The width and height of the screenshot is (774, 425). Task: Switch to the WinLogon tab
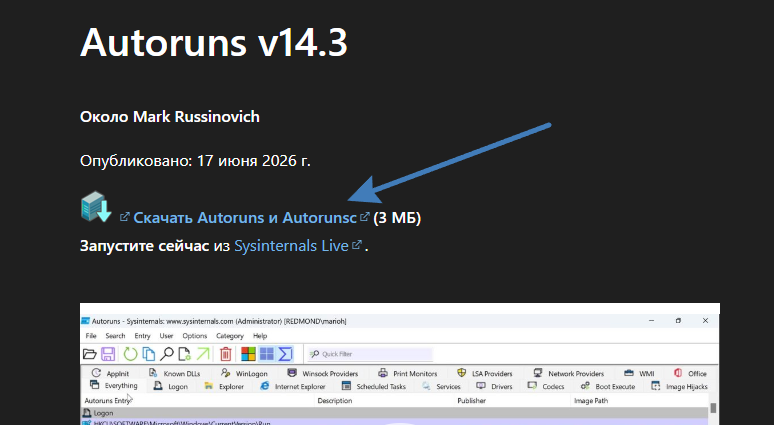(244, 373)
